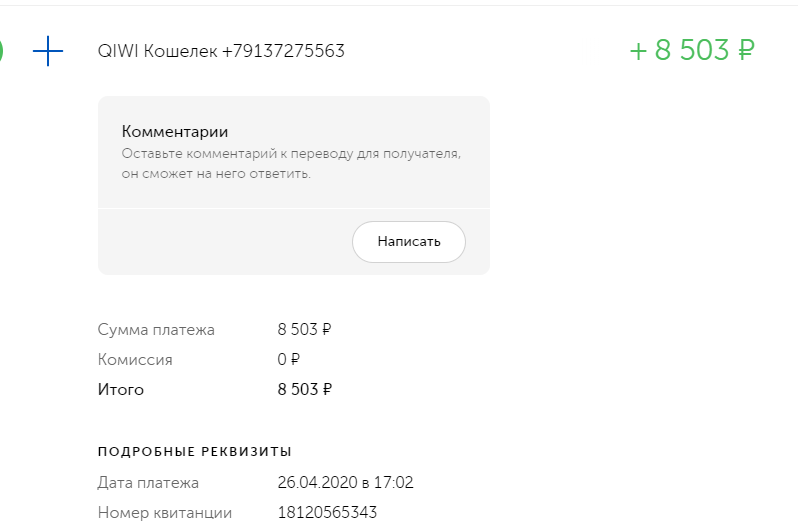Select the total value beside "Итого"
Viewport: 798px width, 529px height.
pyautogui.click(x=304, y=390)
